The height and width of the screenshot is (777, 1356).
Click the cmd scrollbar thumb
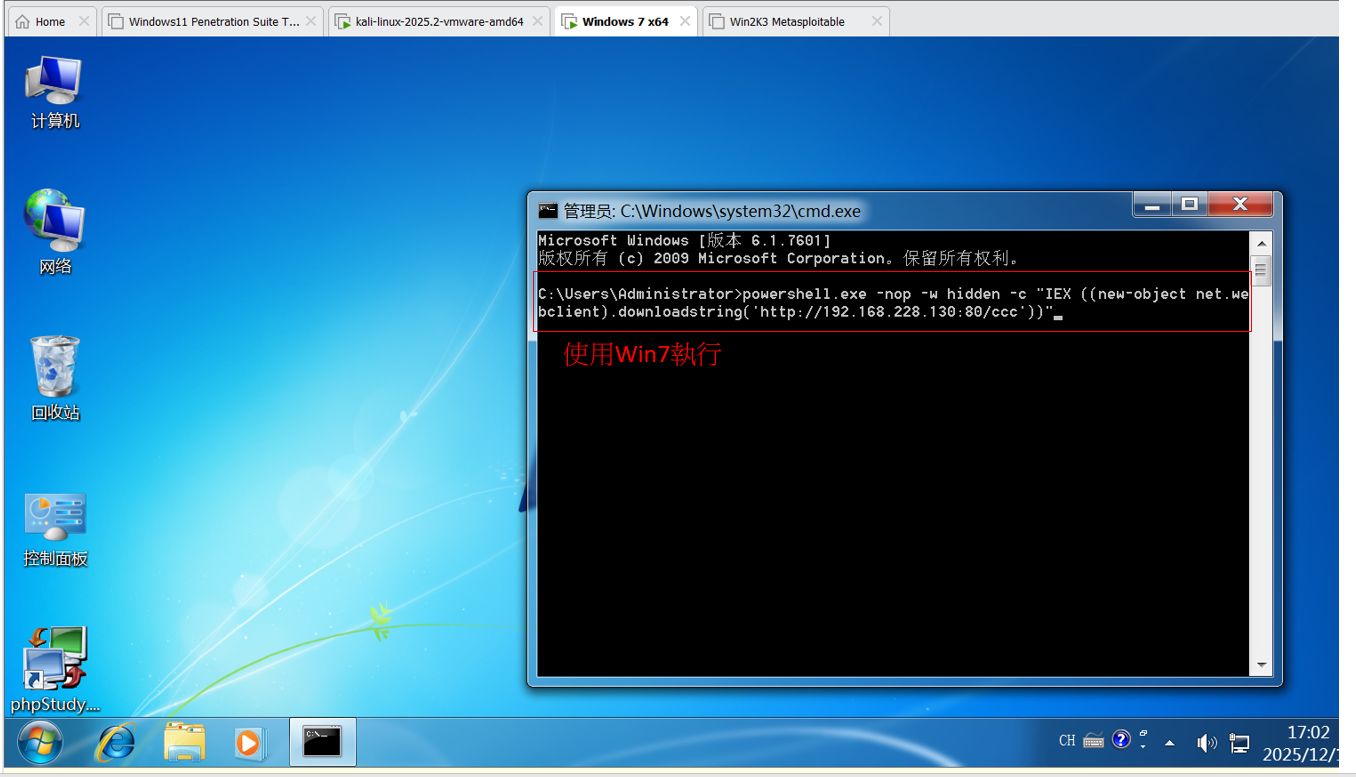(1261, 270)
